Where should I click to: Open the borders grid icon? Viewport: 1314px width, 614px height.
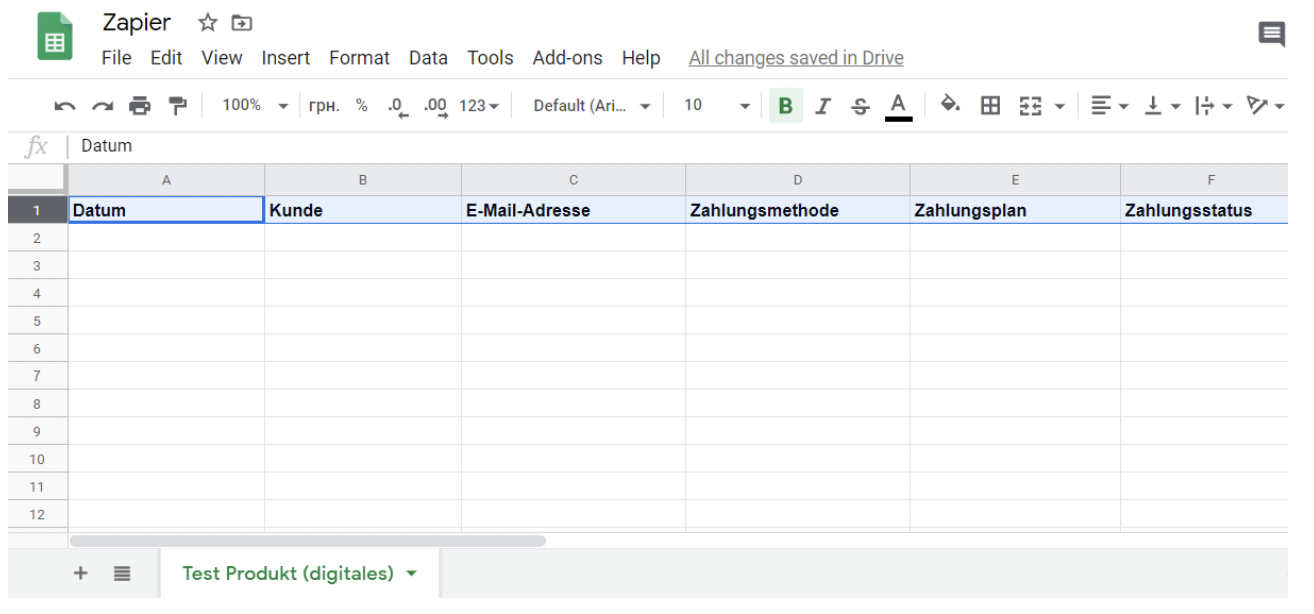(x=990, y=106)
